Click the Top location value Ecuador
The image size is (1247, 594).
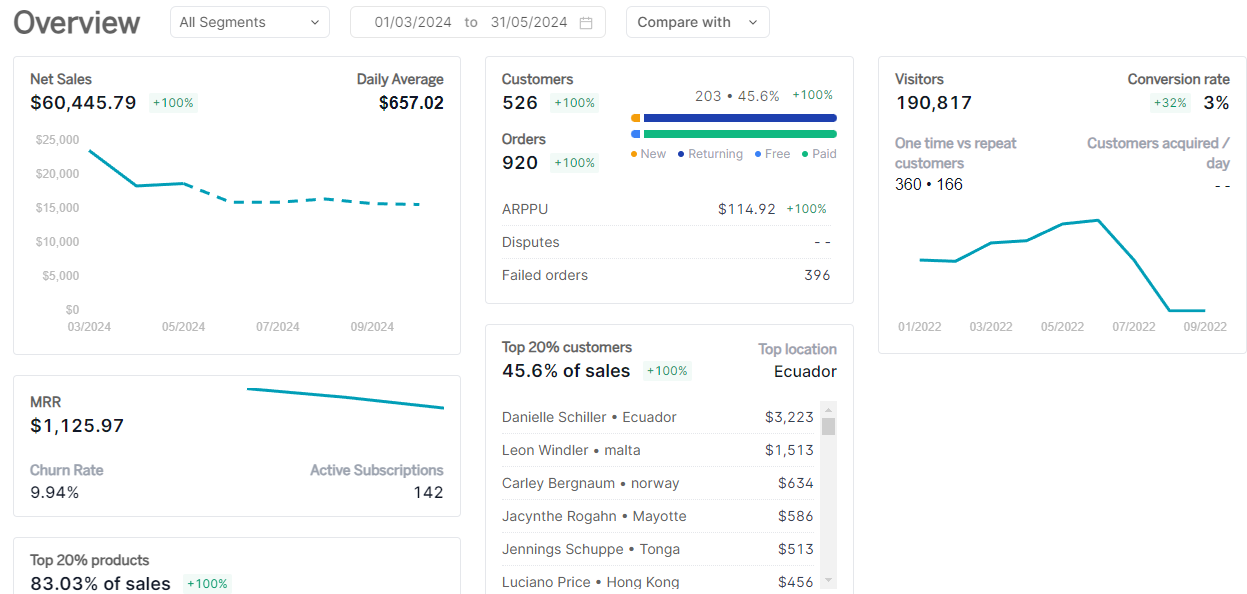[x=805, y=371]
